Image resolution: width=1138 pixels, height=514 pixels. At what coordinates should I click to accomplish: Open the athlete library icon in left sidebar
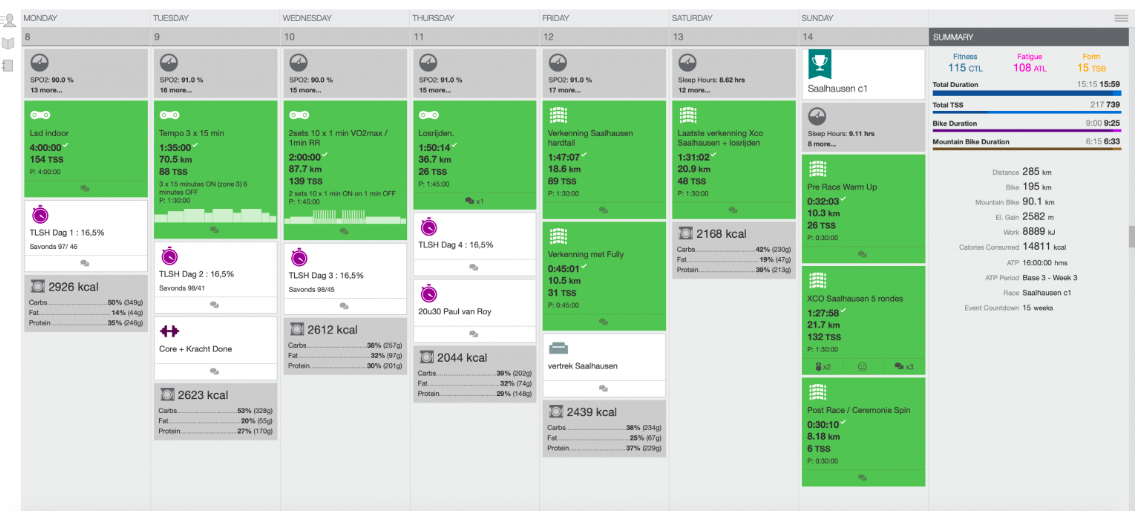pos(9,19)
